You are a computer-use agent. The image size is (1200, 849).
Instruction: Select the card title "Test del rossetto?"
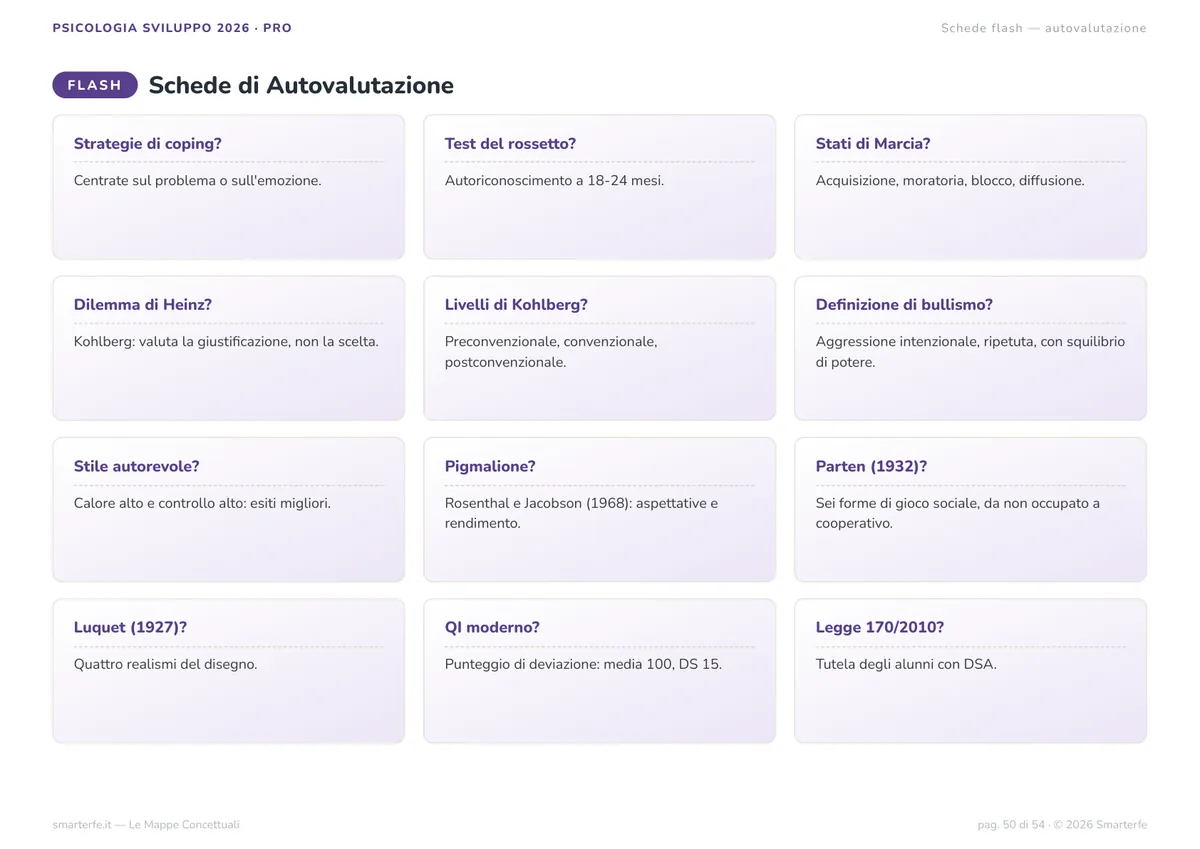[510, 144]
